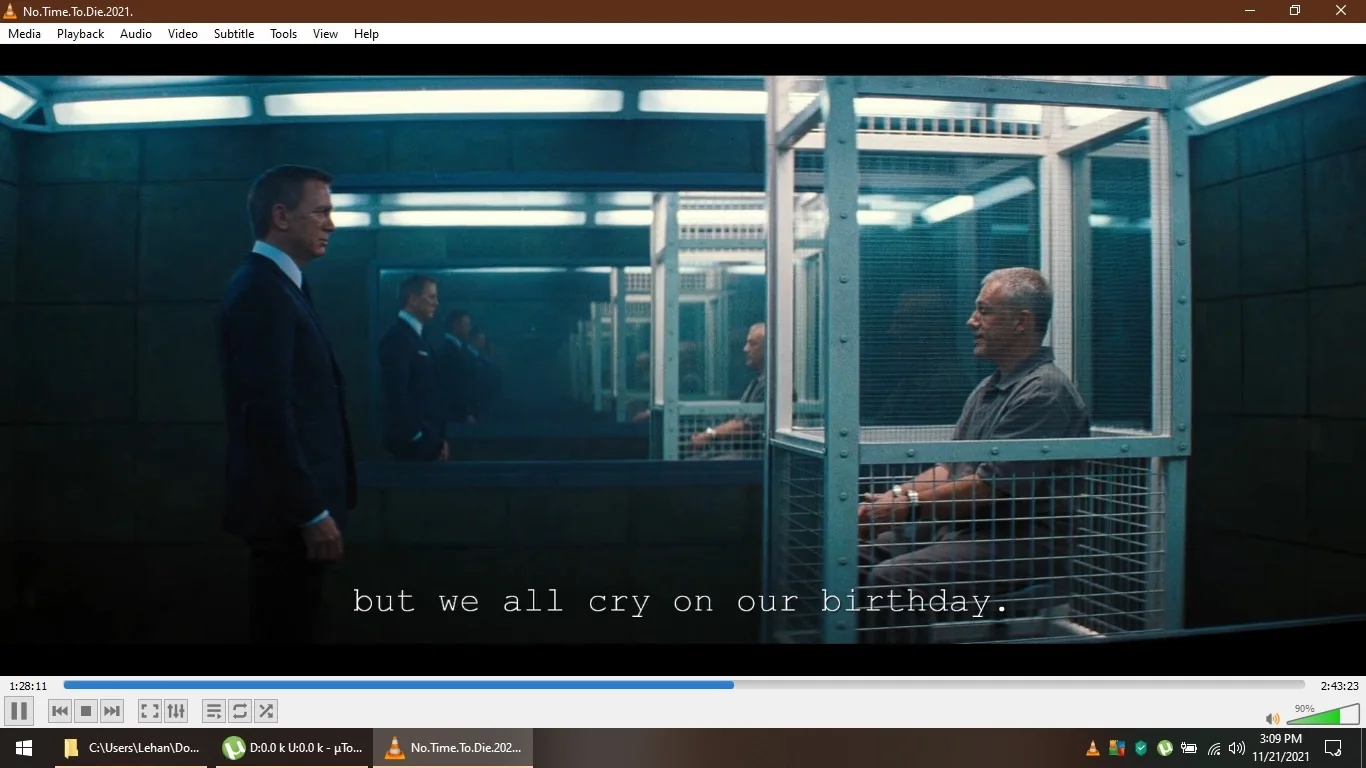Click the elapsed time 1:28:11 label
The width and height of the screenshot is (1366, 768).
click(x=28, y=686)
